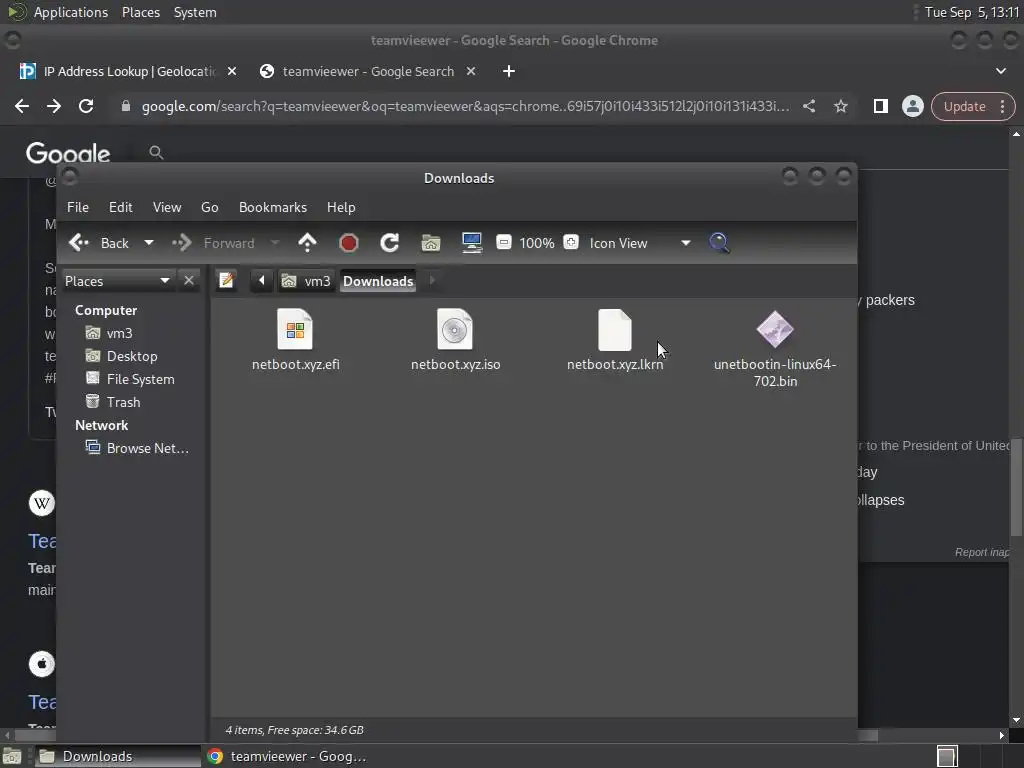This screenshot has height=768, width=1024.
Task: Open Trash in the sidebar
Action: 113,402
